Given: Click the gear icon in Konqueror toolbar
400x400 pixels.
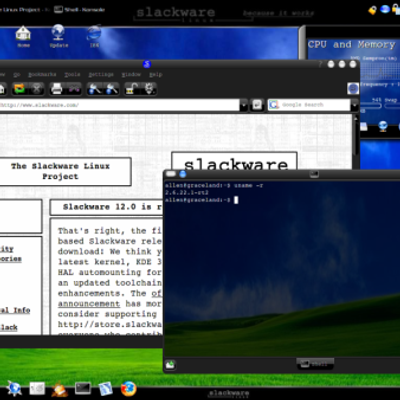Looking at the screenshot, I should [x=149, y=89].
